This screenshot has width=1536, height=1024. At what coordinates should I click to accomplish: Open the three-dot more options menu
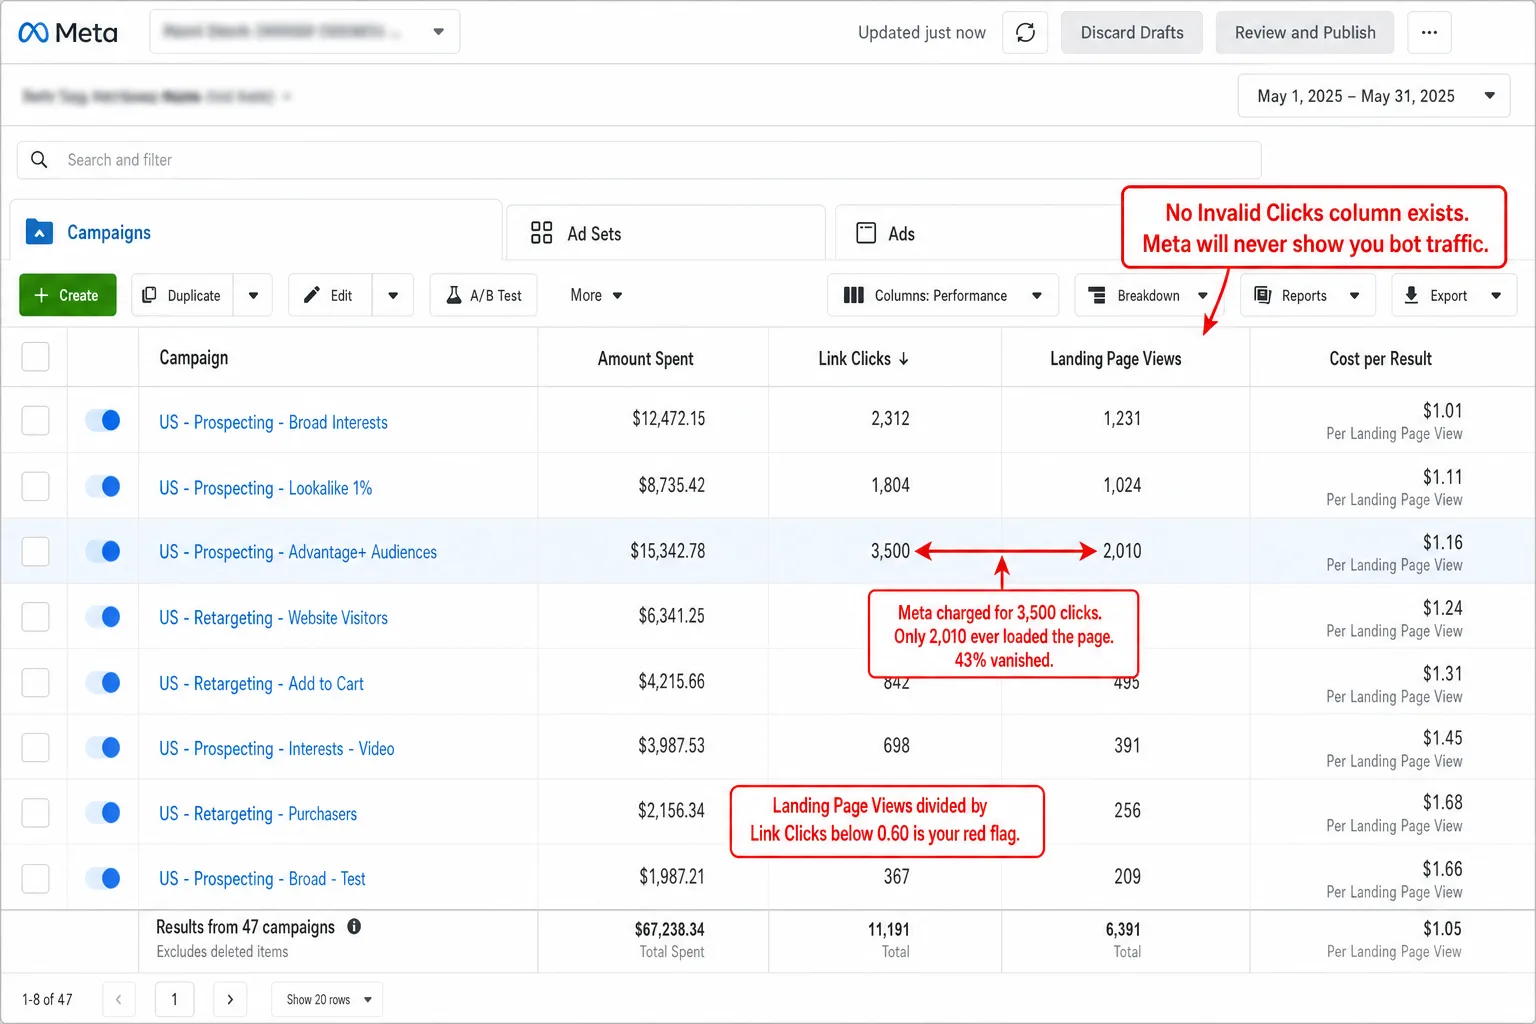[1429, 33]
